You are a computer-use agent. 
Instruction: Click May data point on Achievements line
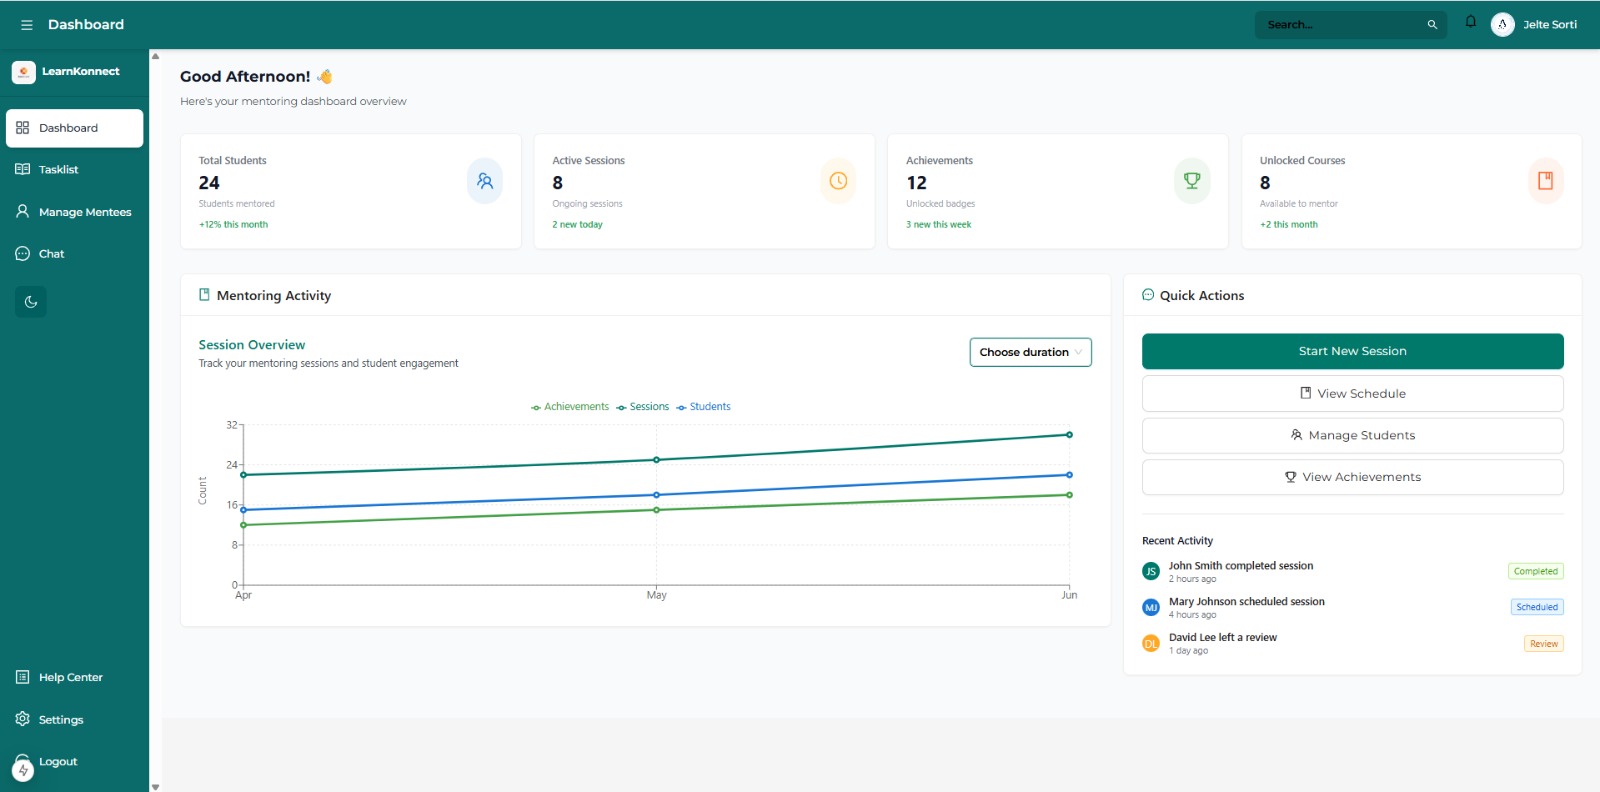[656, 510]
